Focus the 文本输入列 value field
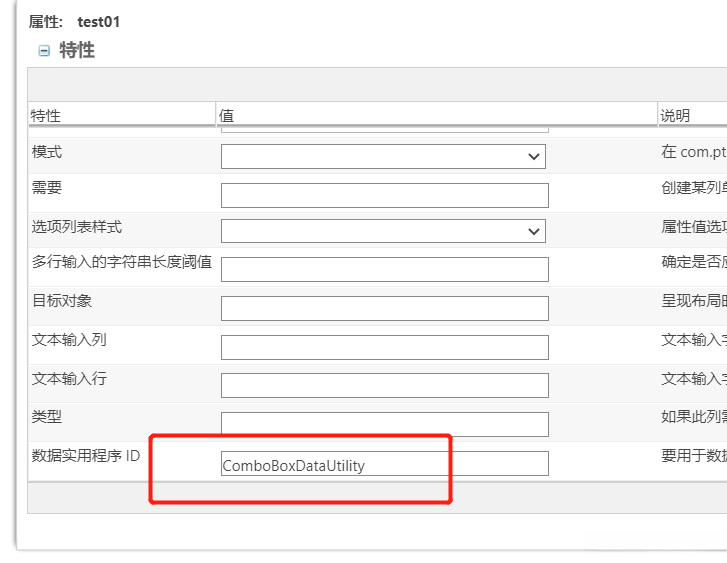 pyautogui.click(x=384, y=347)
